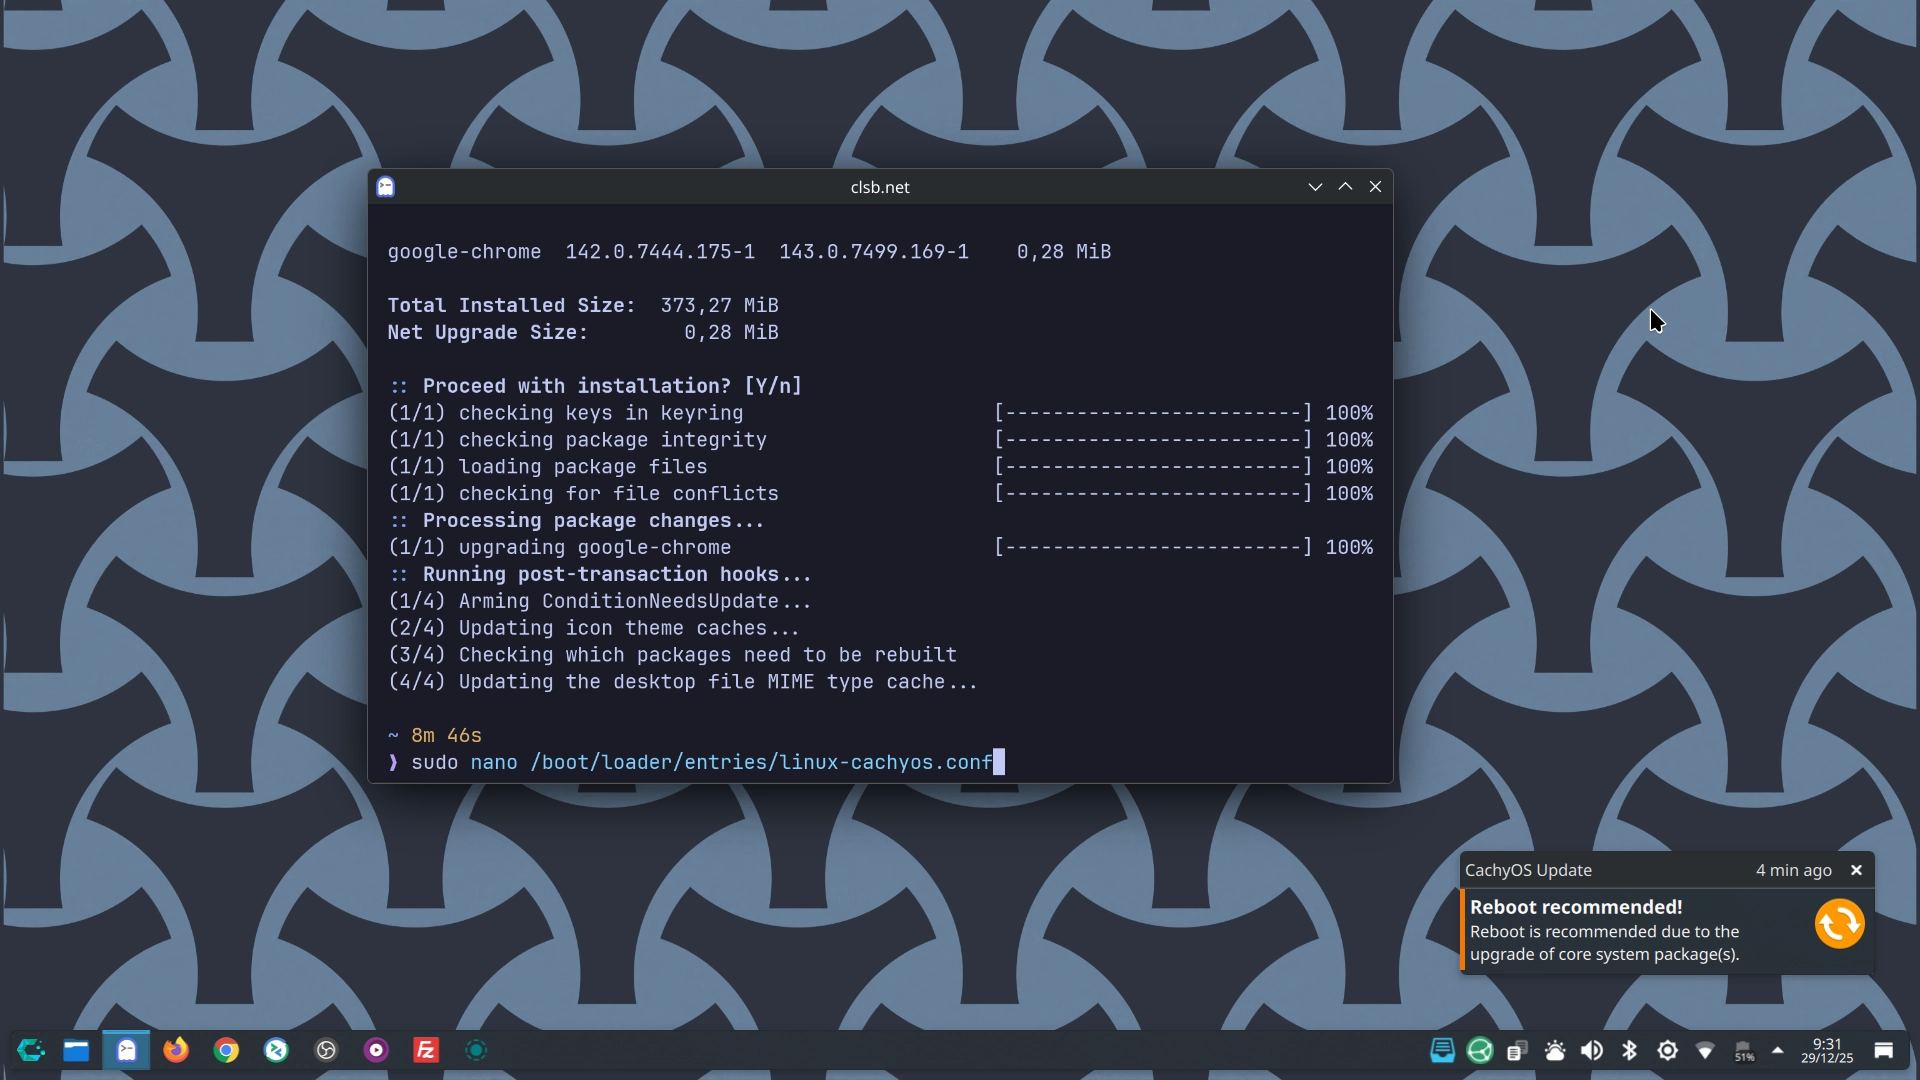
Task: Open the Bluetooth tray icon
Action: [1629, 1050]
